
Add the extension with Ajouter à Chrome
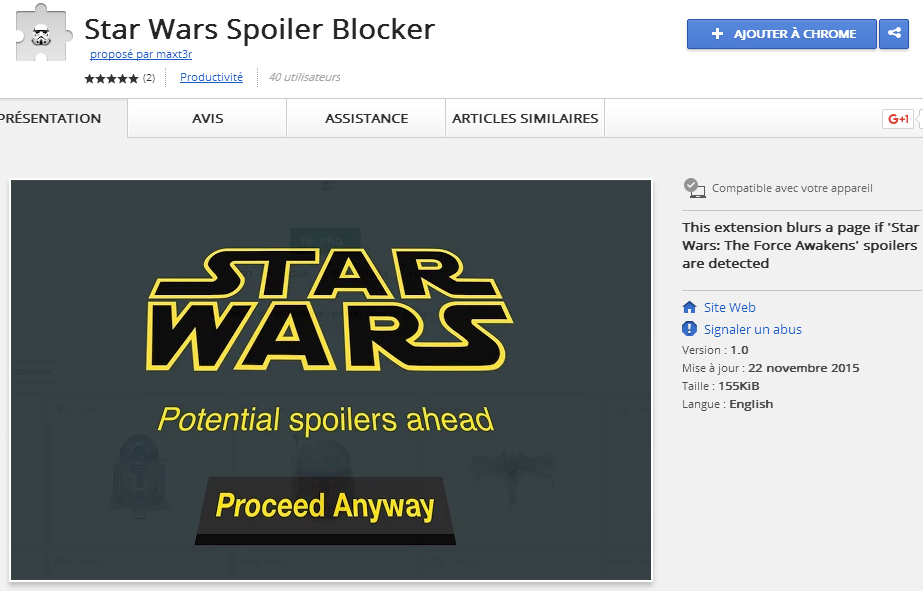pyautogui.click(x=782, y=34)
